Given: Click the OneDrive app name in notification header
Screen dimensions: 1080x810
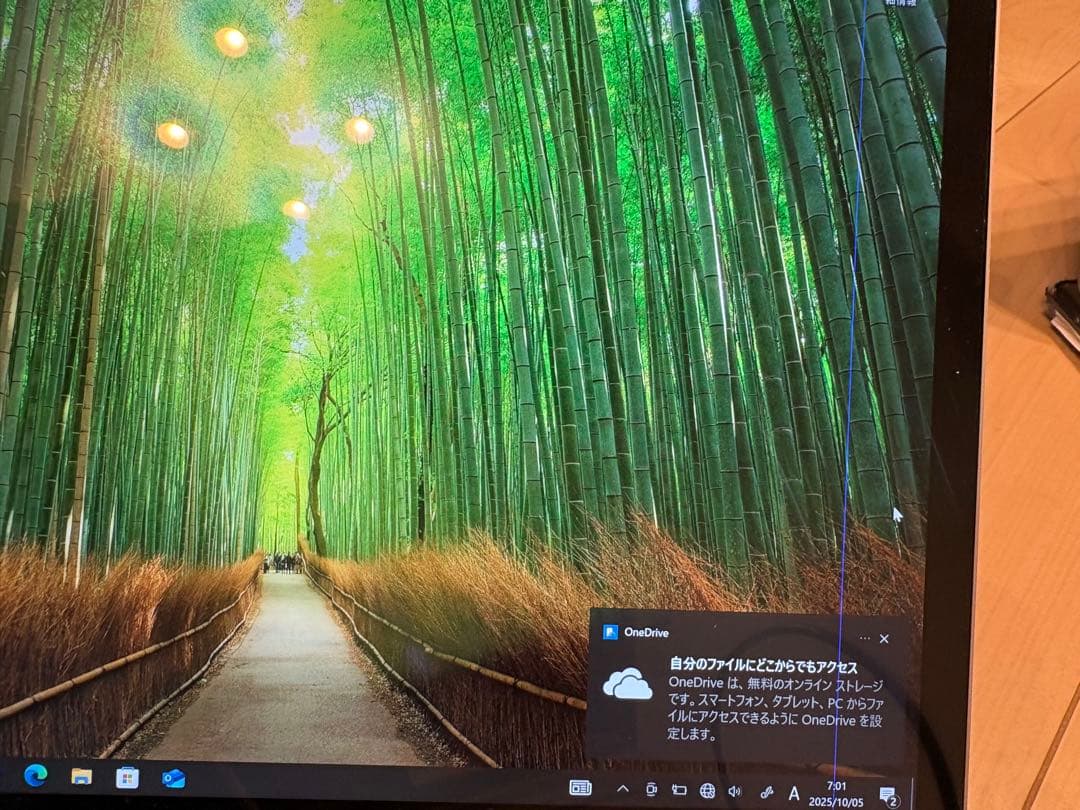Looking at the screenshot, I should (646, 632).
